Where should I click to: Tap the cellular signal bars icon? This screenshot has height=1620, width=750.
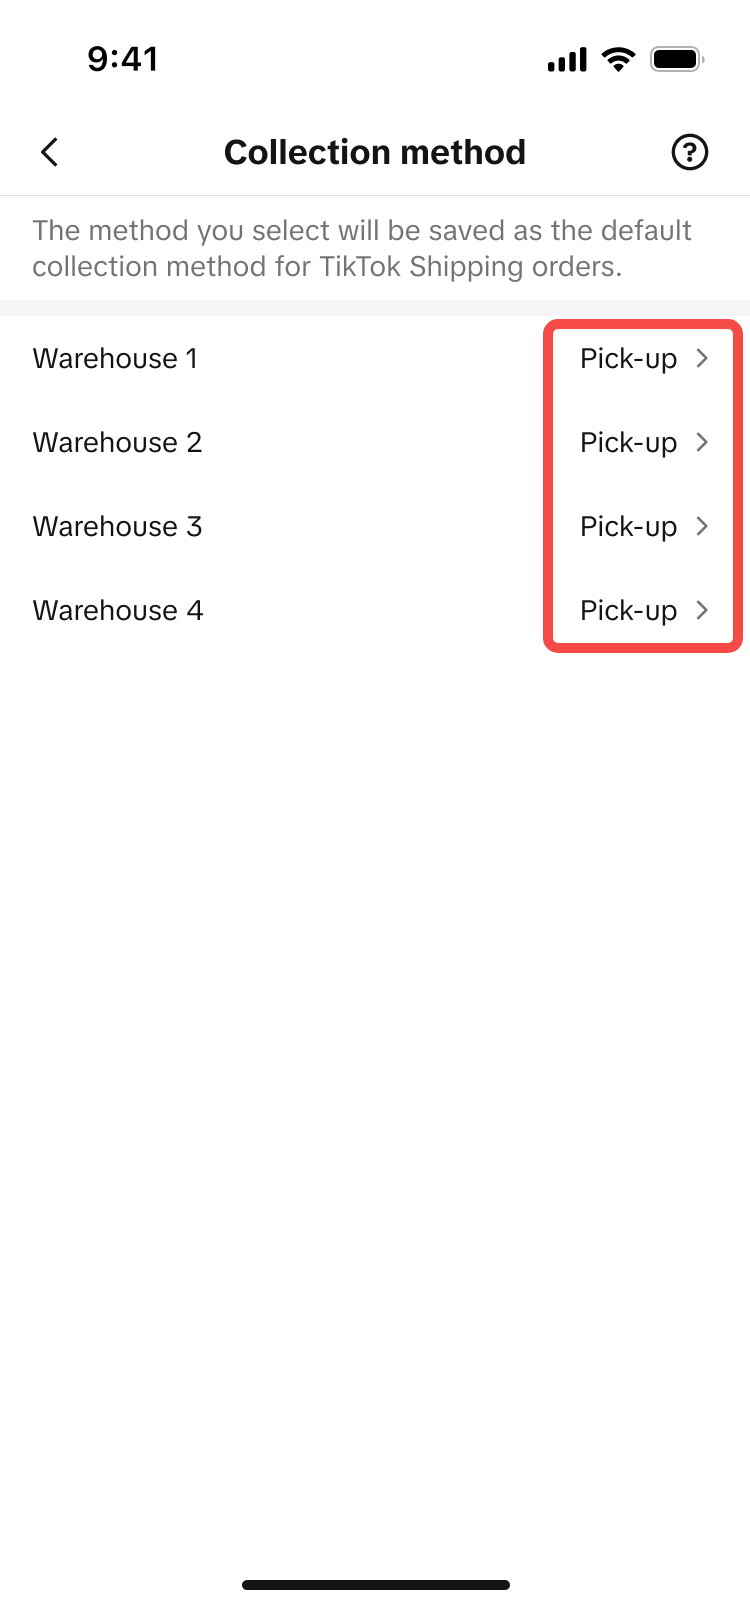(x=567, y=61)
